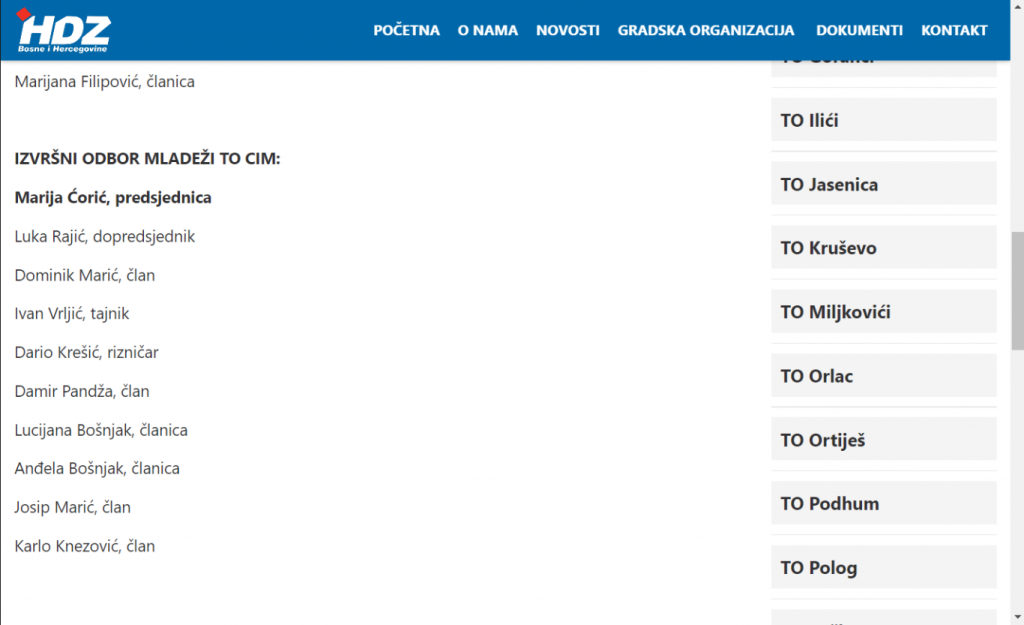The image size is (1024, 625).
Task: Click the name Marija Ćorić, predsjednica
Action: 113,198
